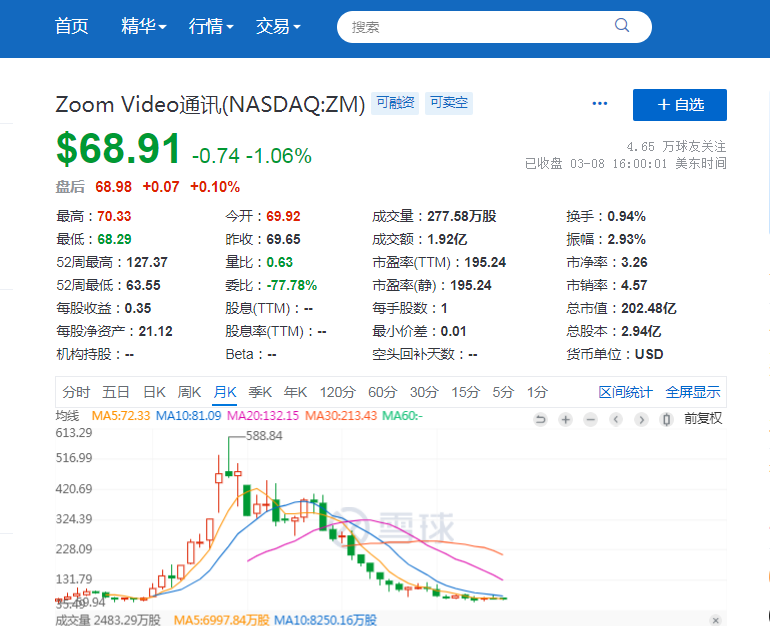Switch to 季K chart tab
770x626 pixels.
tap(260, 392)
